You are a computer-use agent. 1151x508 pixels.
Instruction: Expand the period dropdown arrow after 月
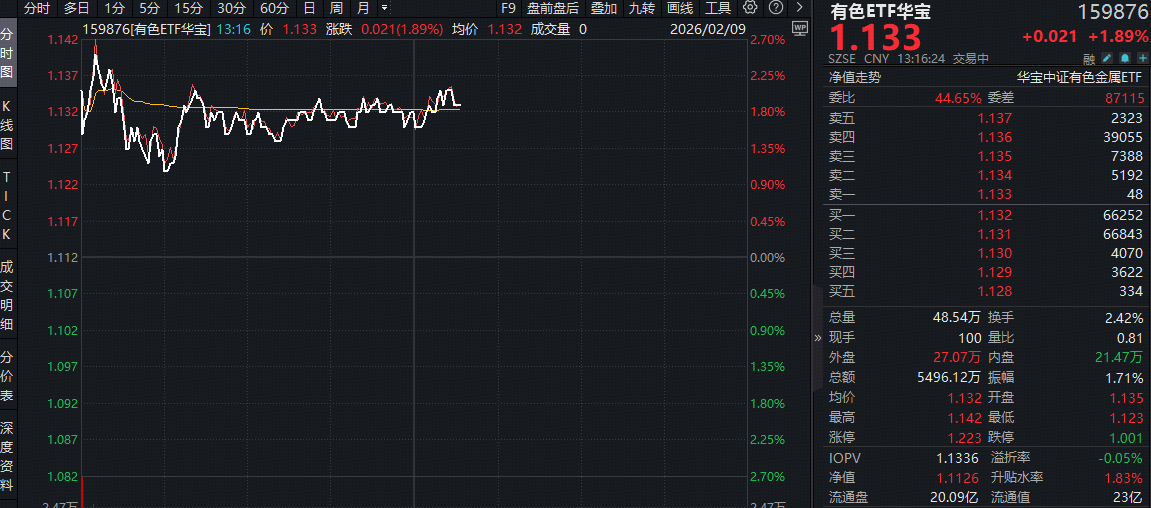point(385,8)
